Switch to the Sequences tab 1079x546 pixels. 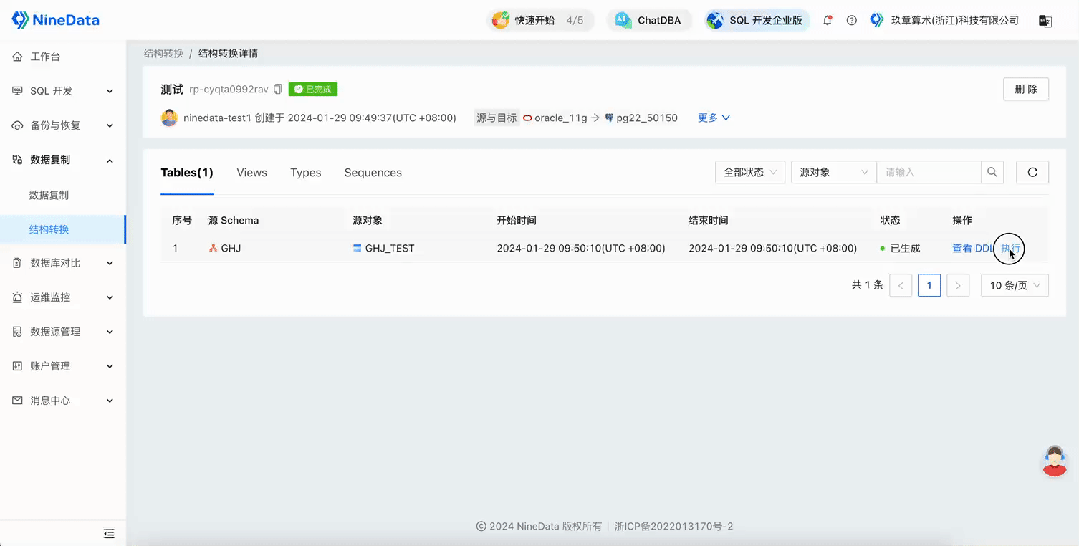pos(372,173)
